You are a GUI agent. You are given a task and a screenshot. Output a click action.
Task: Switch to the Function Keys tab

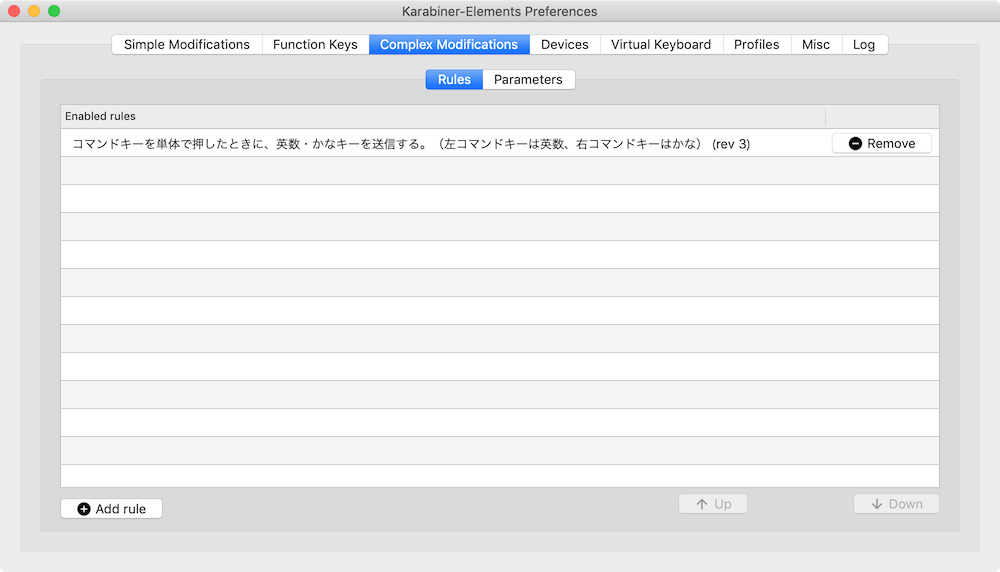pos(315,45)
